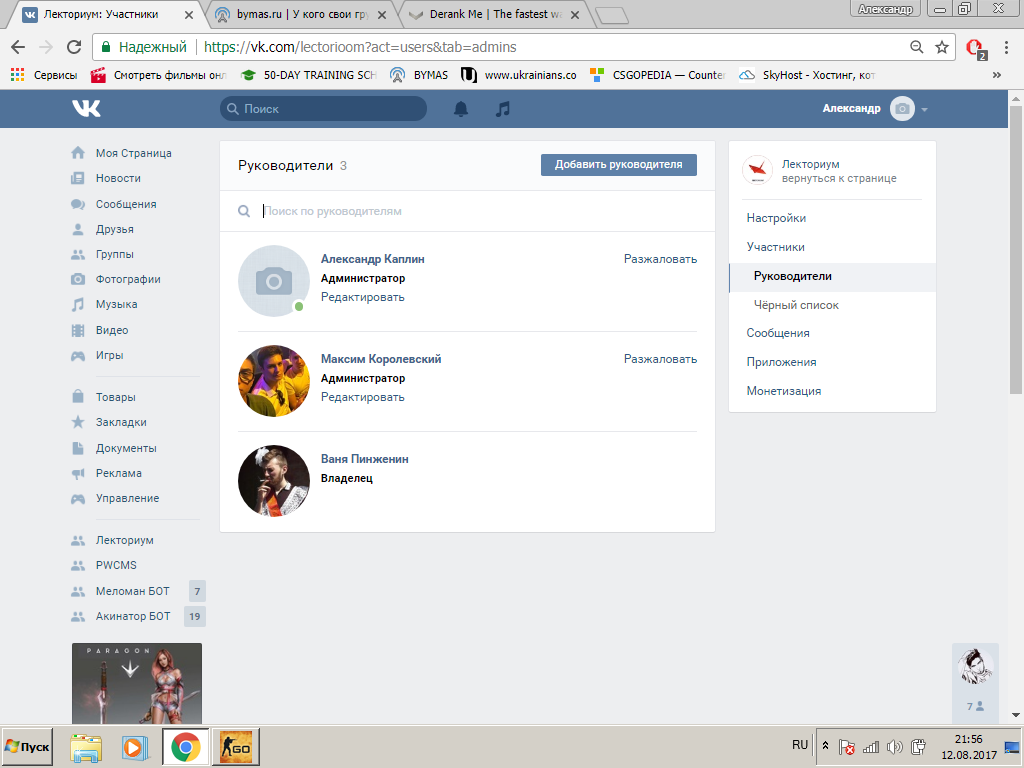The height and width of the screenshot is (768, 1024).
Task: Show more bookmarks with the chevron
Action: [x=997, y=75]
